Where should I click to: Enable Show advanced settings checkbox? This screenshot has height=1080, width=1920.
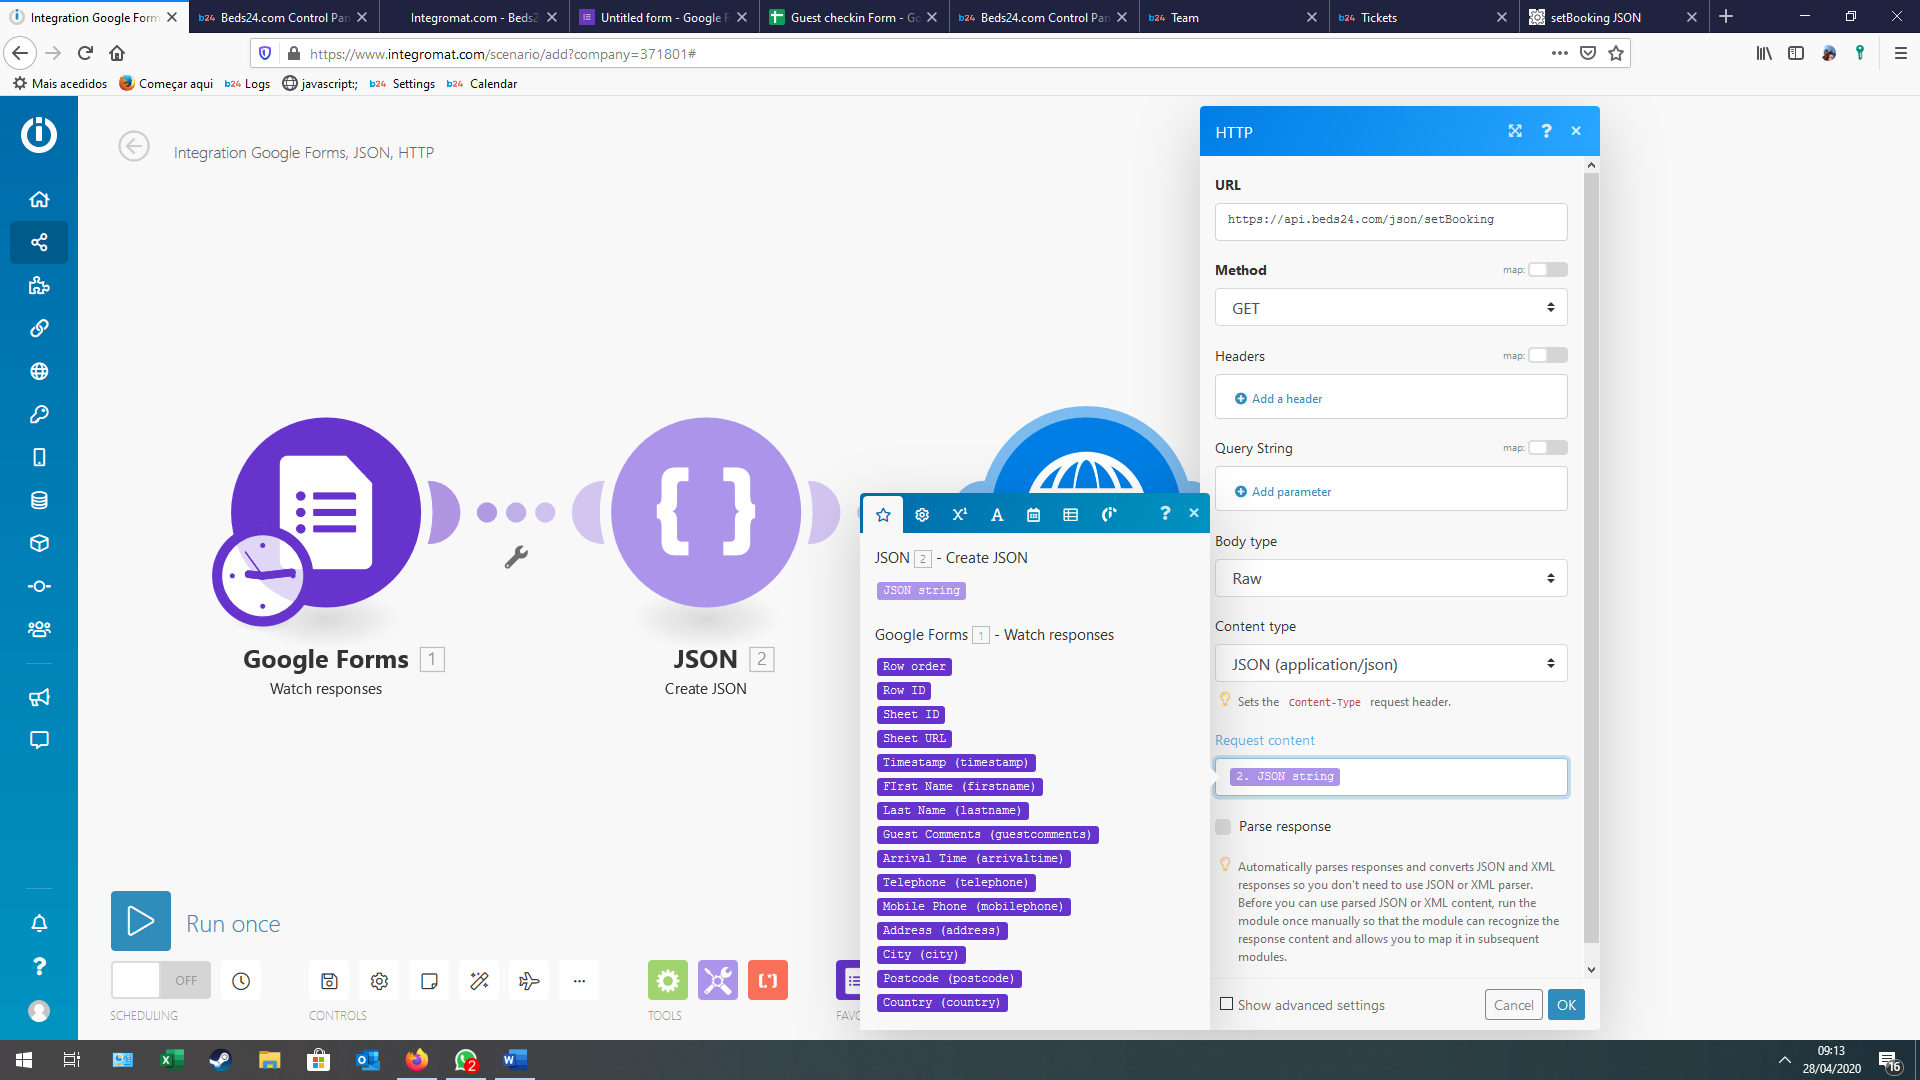[1226, 1004]
